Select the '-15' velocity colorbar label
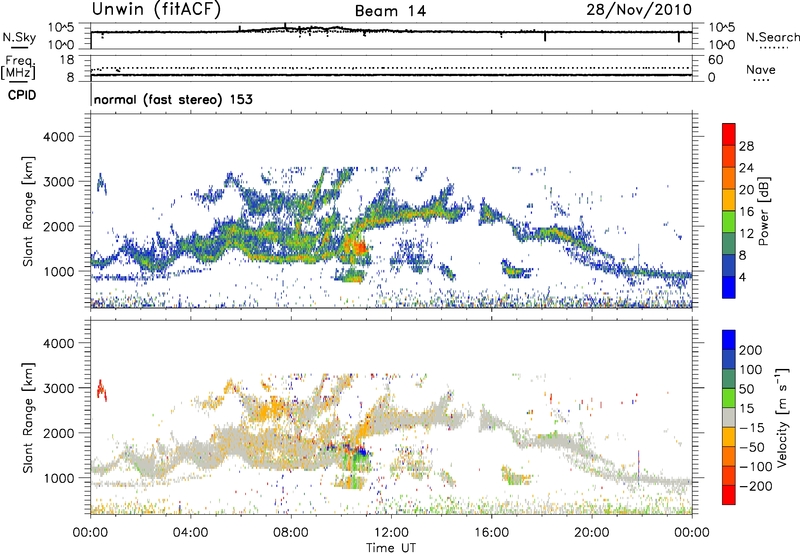Image resolution: width=800 pixels, height=554 pixels. pos(752,427)
